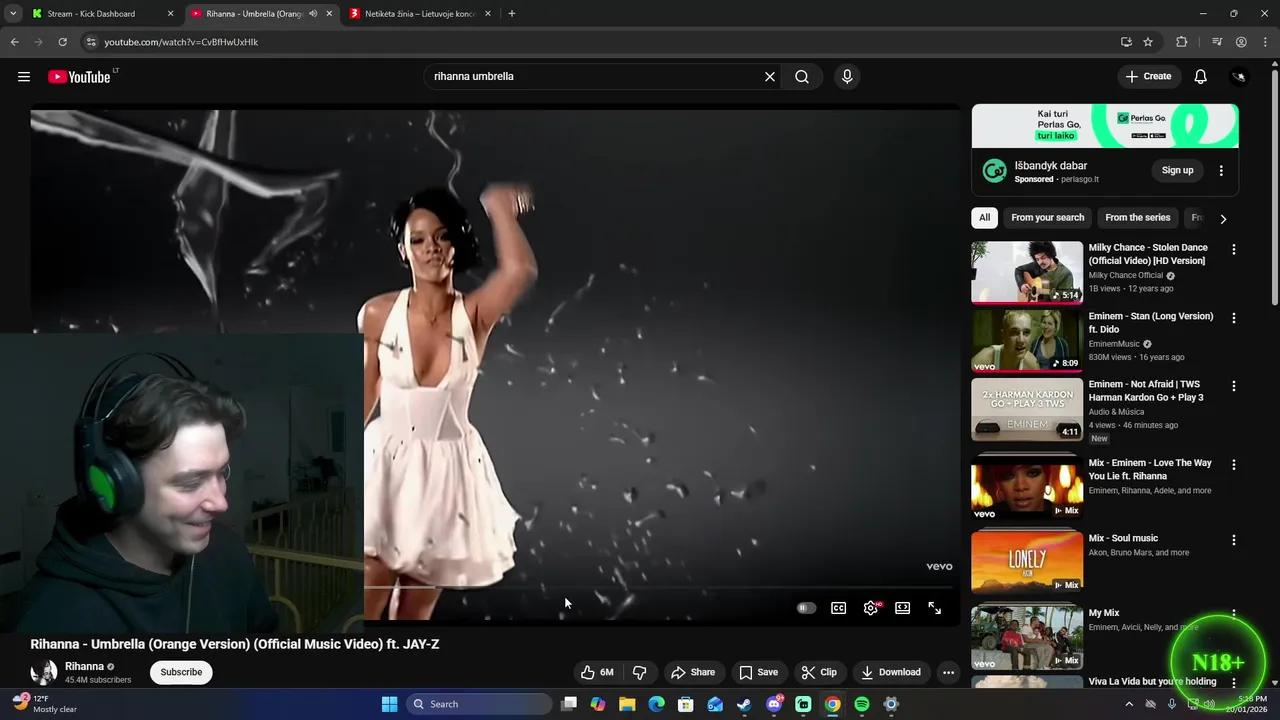Close the Kick Dashboard tab

pos(170,14)
